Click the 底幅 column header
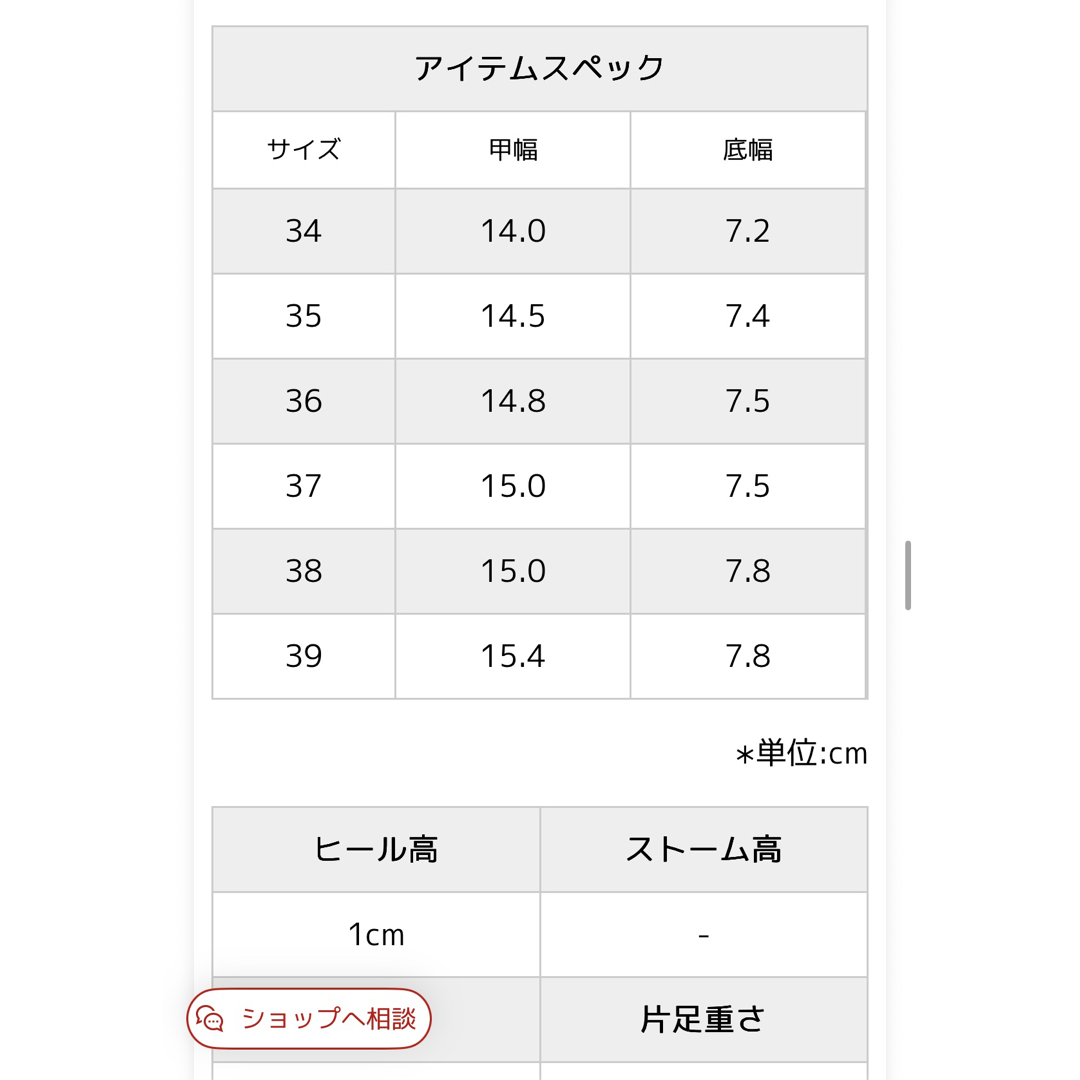Screen dimensions: 1080x1080 [x=748, y=150]
